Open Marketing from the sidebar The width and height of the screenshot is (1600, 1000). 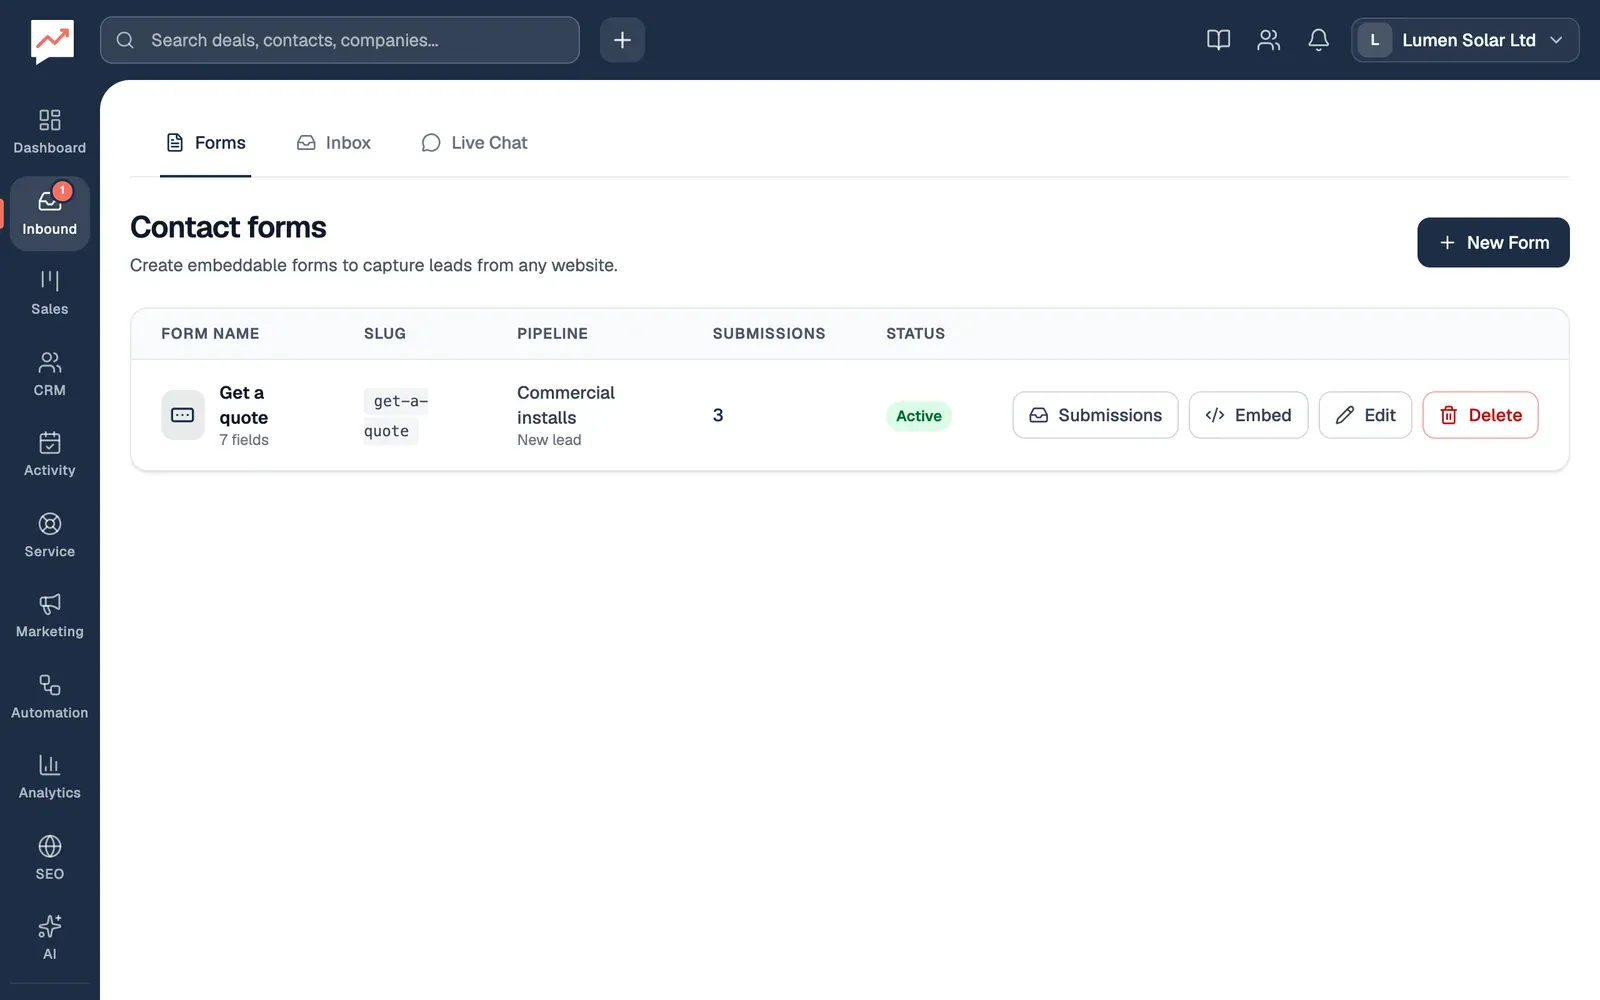(x=50, y=616)
